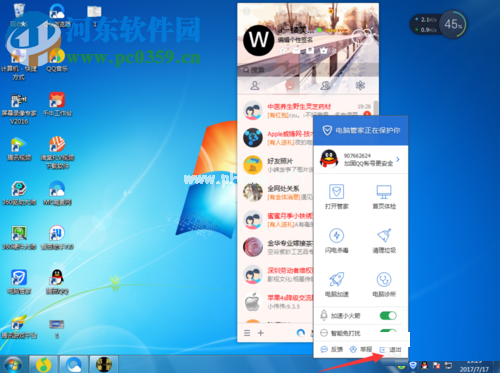Open 金华专业嫁接茶 conversation row
This screenshot has width=500, height=373.
point(276,247)
